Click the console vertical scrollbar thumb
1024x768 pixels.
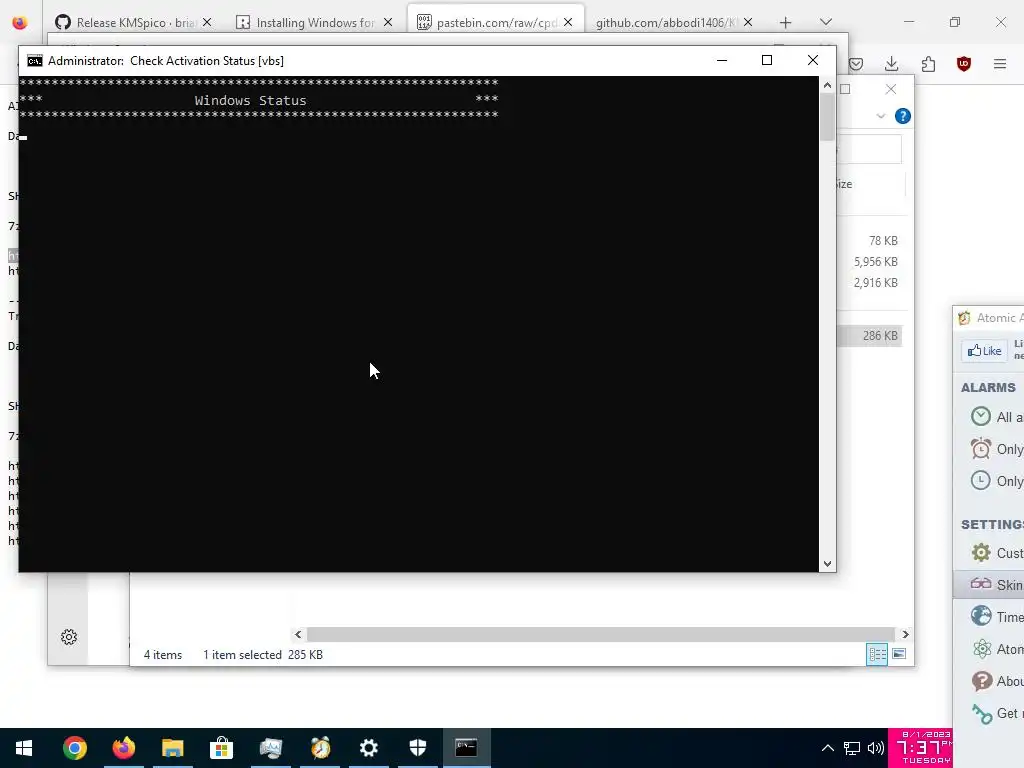point(827,117)
